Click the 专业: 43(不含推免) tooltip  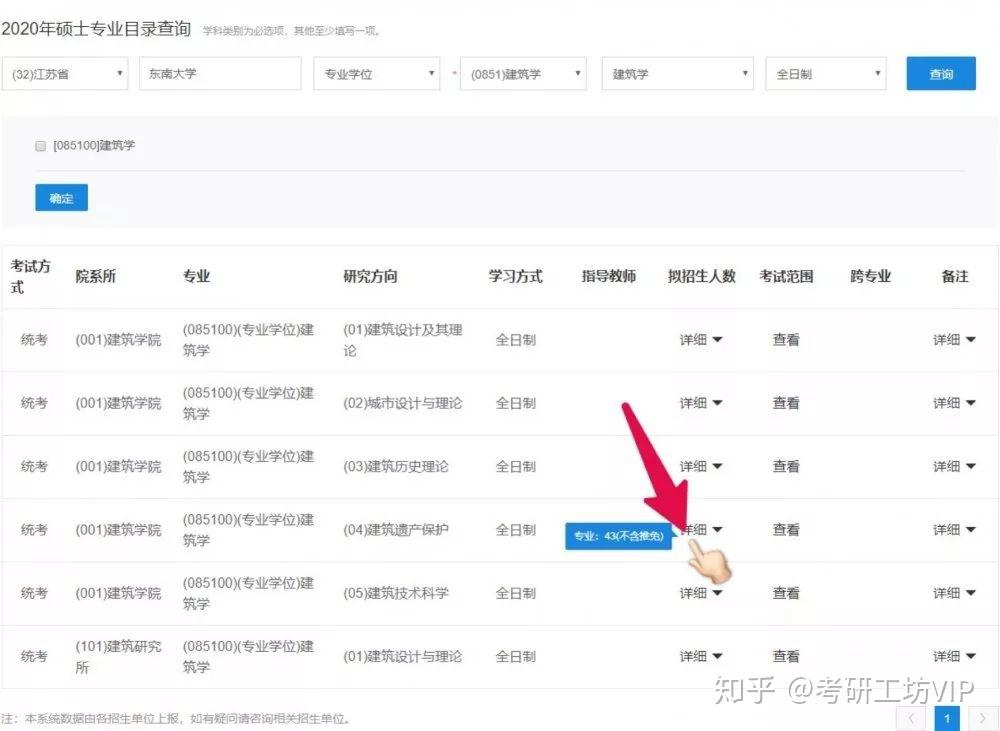click(619, 536)
